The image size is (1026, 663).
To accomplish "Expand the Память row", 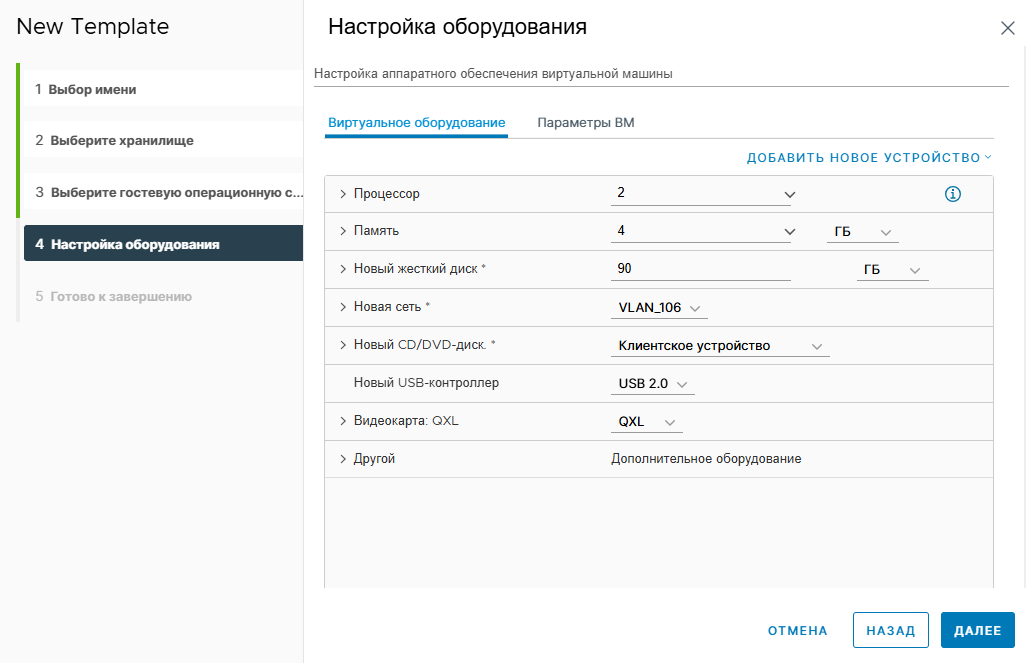I will [343, 231].
